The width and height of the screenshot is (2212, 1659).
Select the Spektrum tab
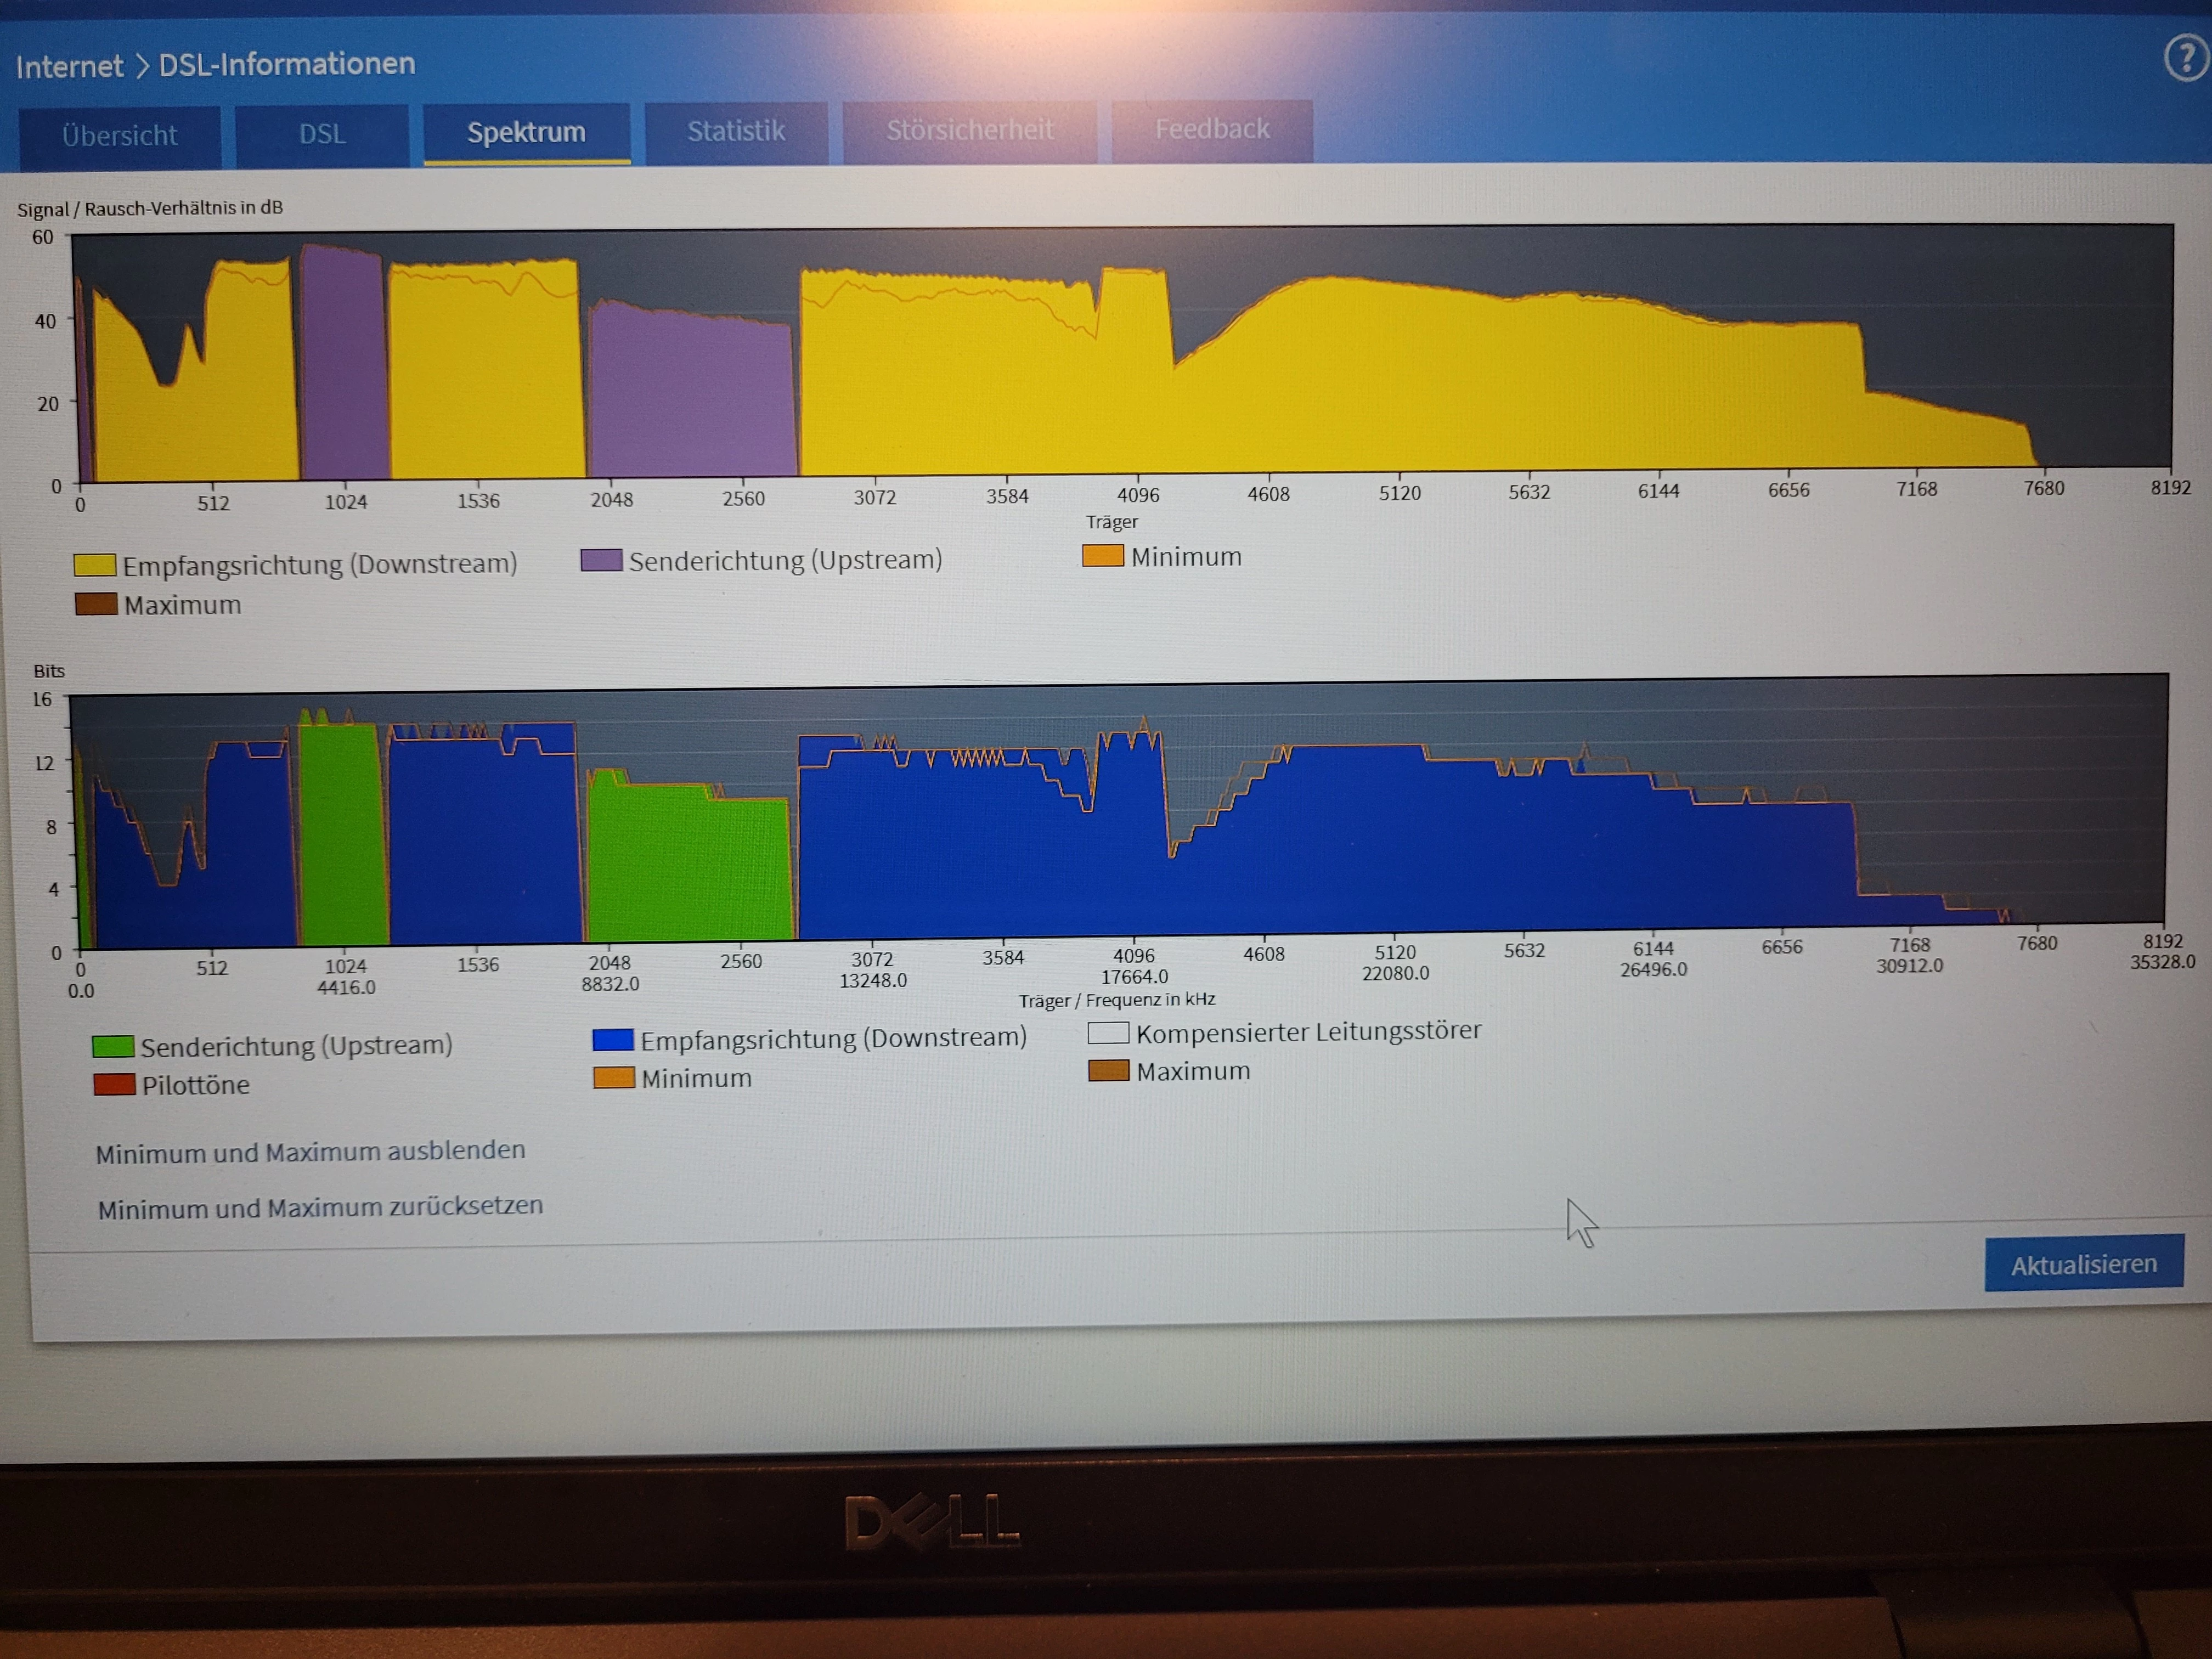point(526,132)
